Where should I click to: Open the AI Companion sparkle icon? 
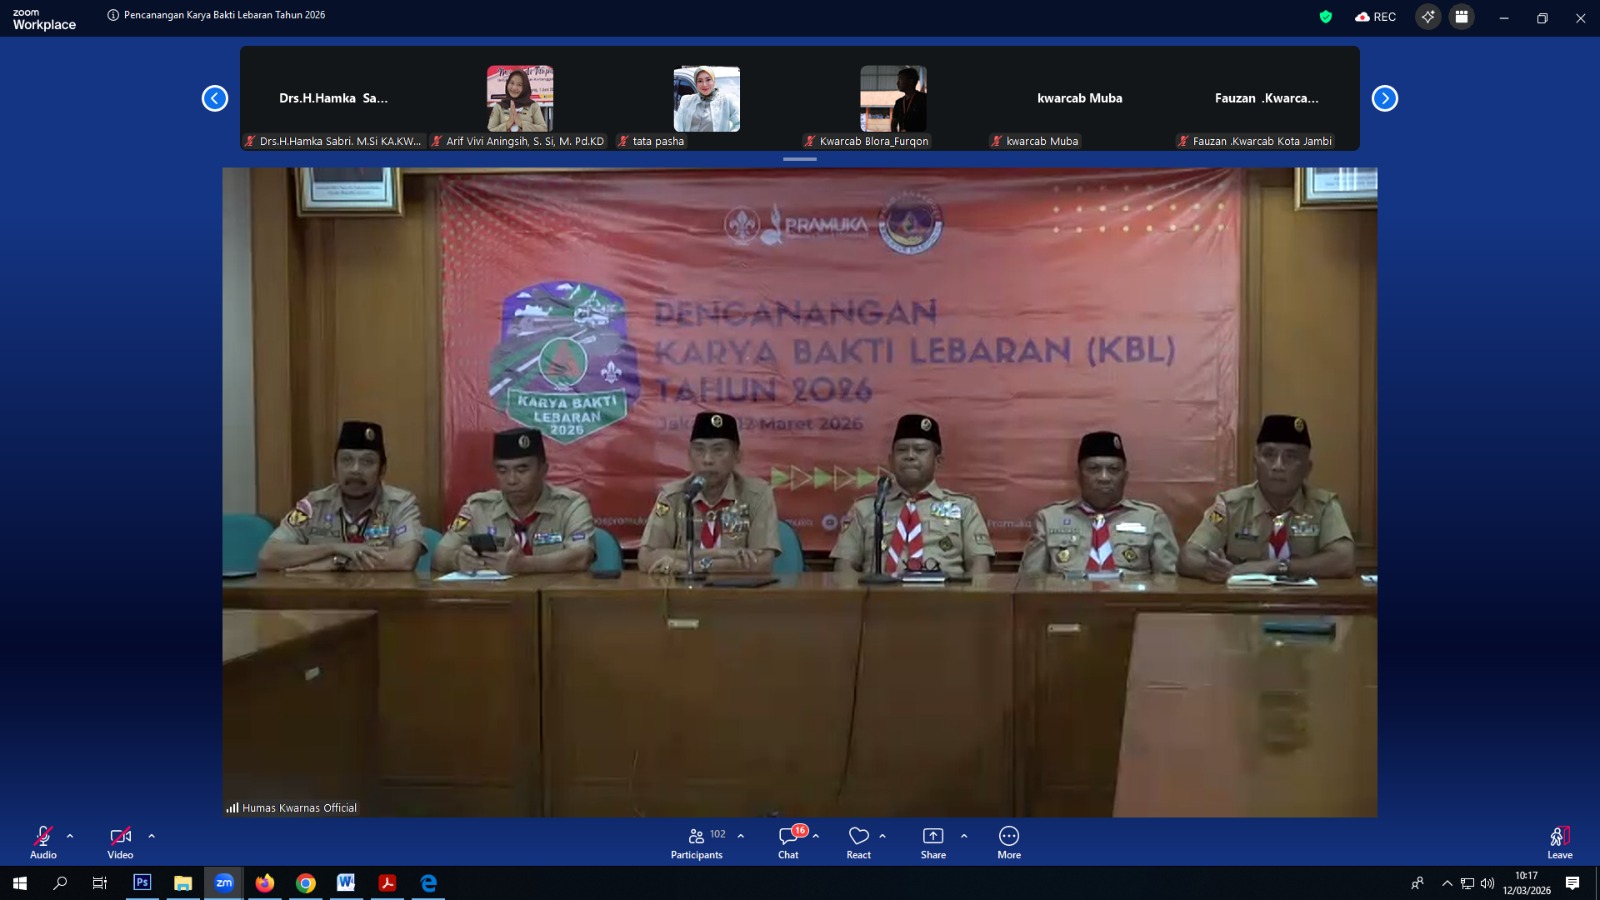(x=1428, y=17)
